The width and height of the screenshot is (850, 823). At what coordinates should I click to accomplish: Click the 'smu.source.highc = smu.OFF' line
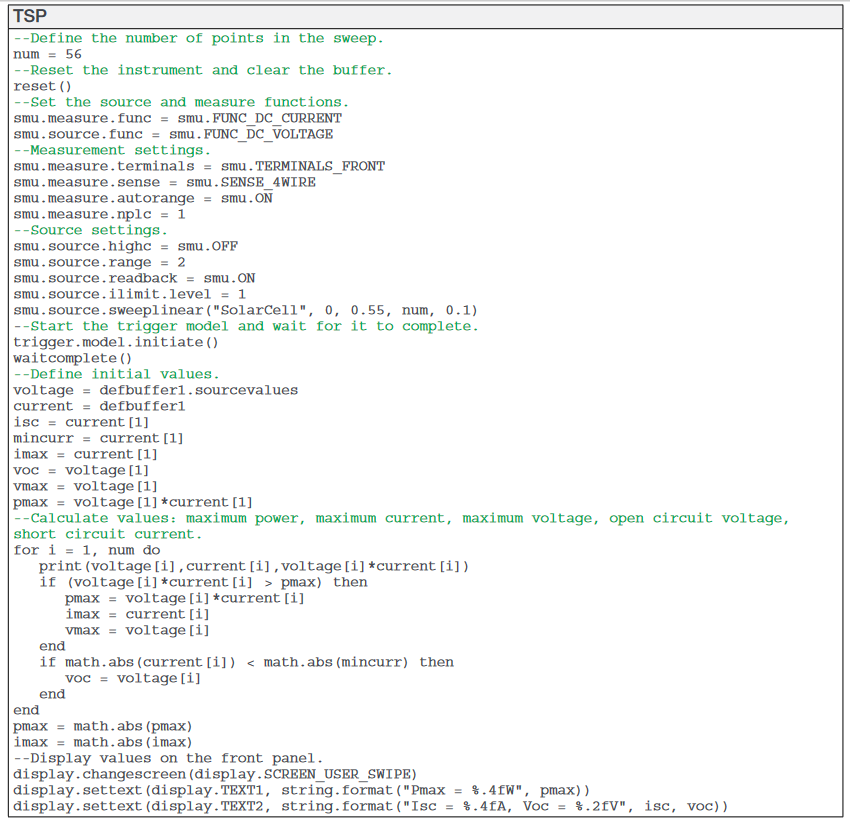click(126, 246)
